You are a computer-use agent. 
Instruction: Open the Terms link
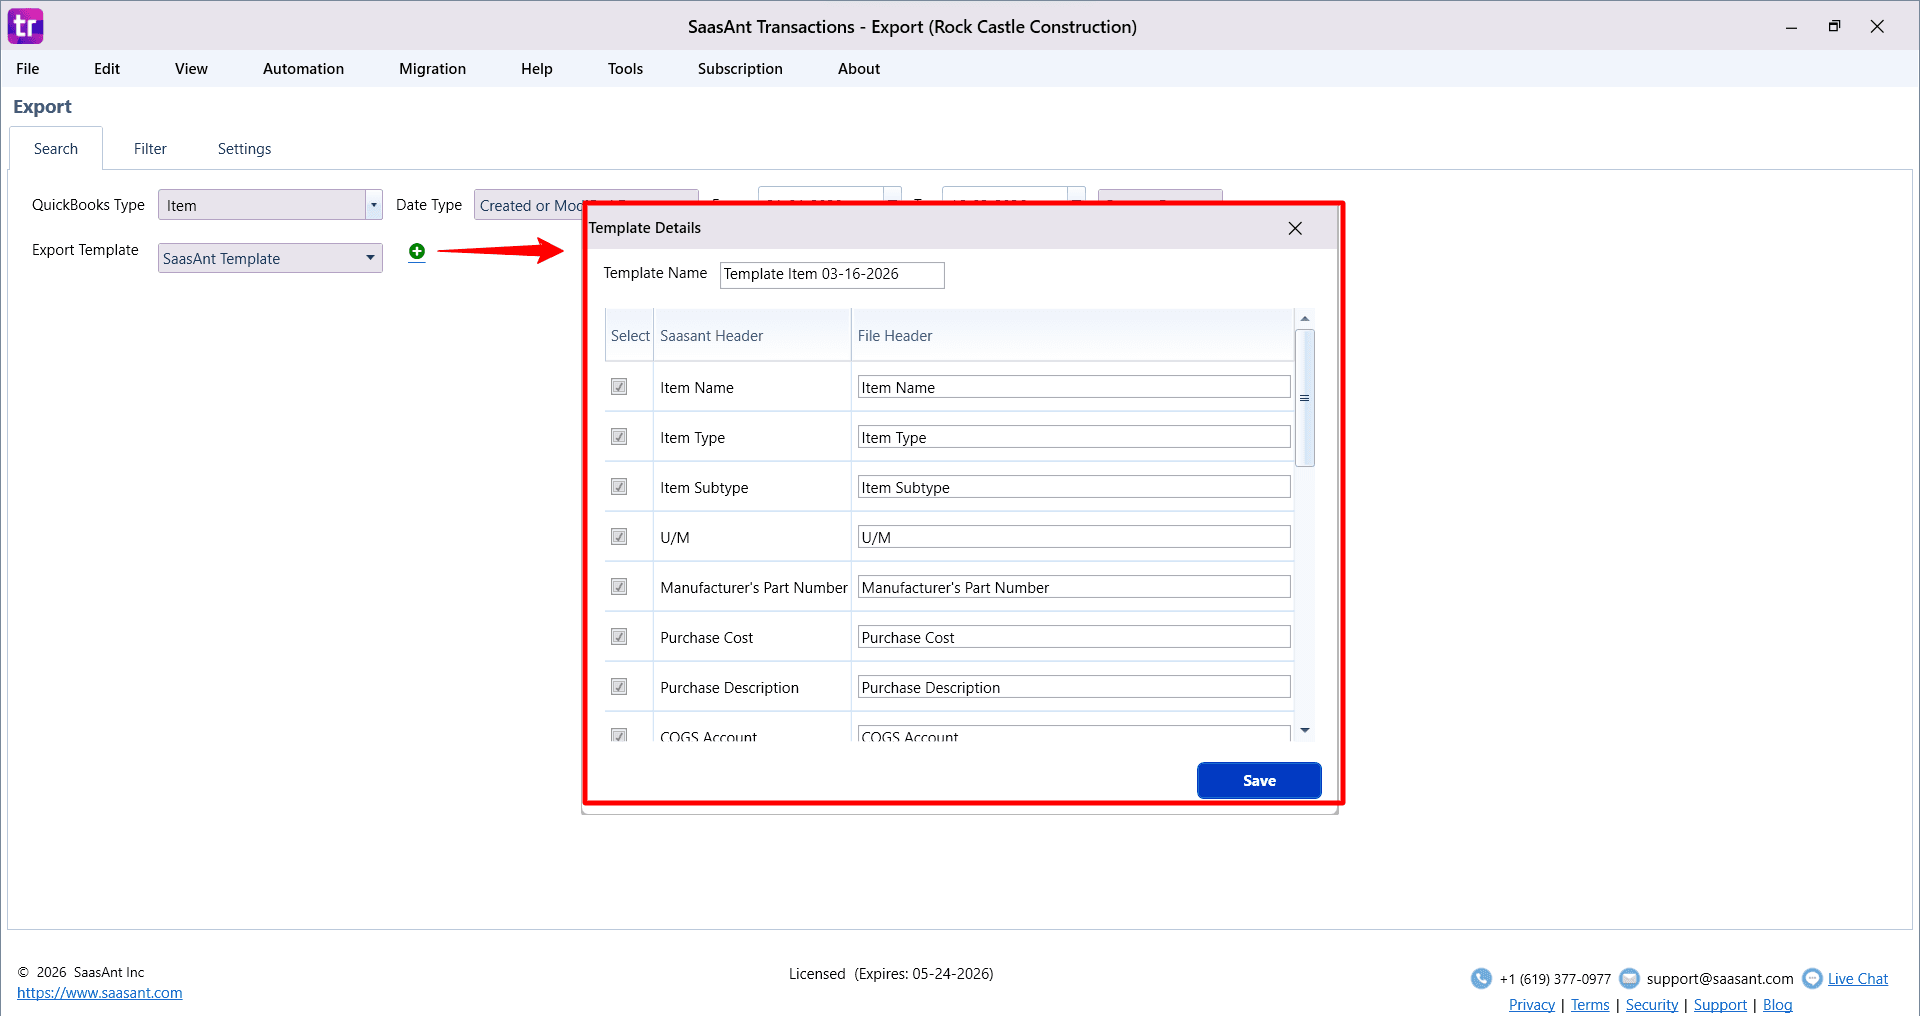(x=1590, y=1005)
